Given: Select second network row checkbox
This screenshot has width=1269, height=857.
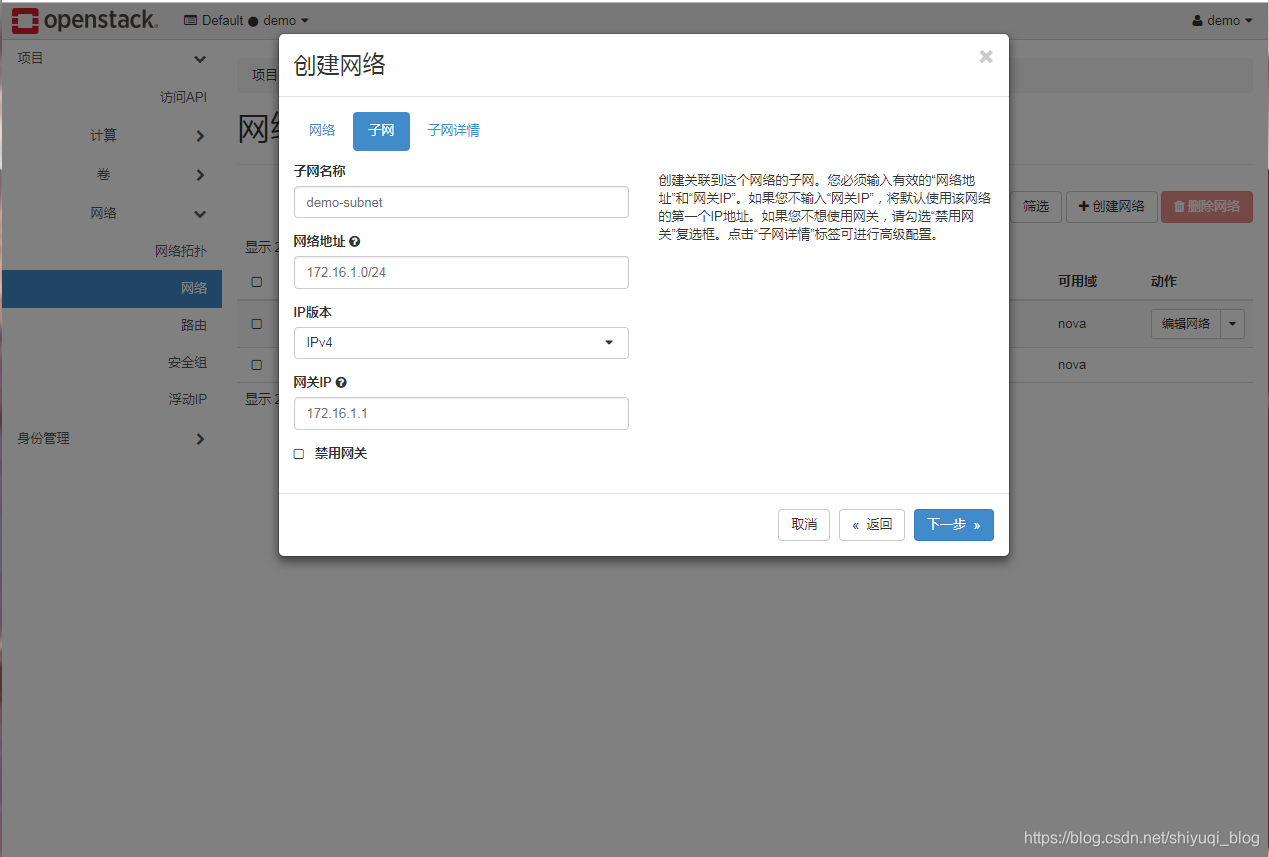Looking at the screenshot, I should pyautogui.click(x=257, y=365).
